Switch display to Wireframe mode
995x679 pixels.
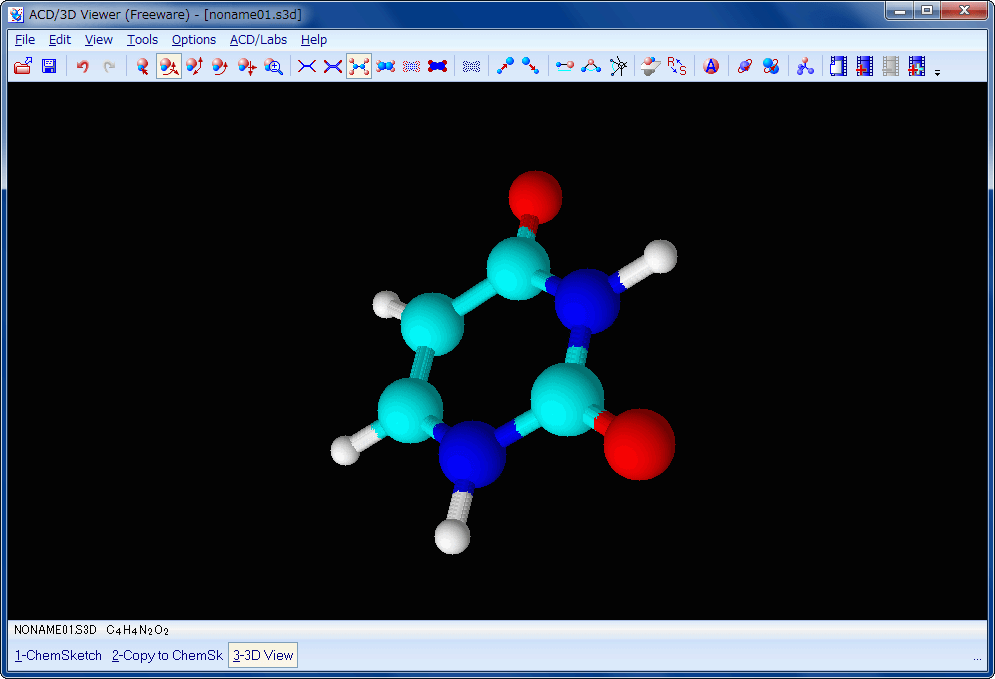pyautogui.click(x=306, y=66)
